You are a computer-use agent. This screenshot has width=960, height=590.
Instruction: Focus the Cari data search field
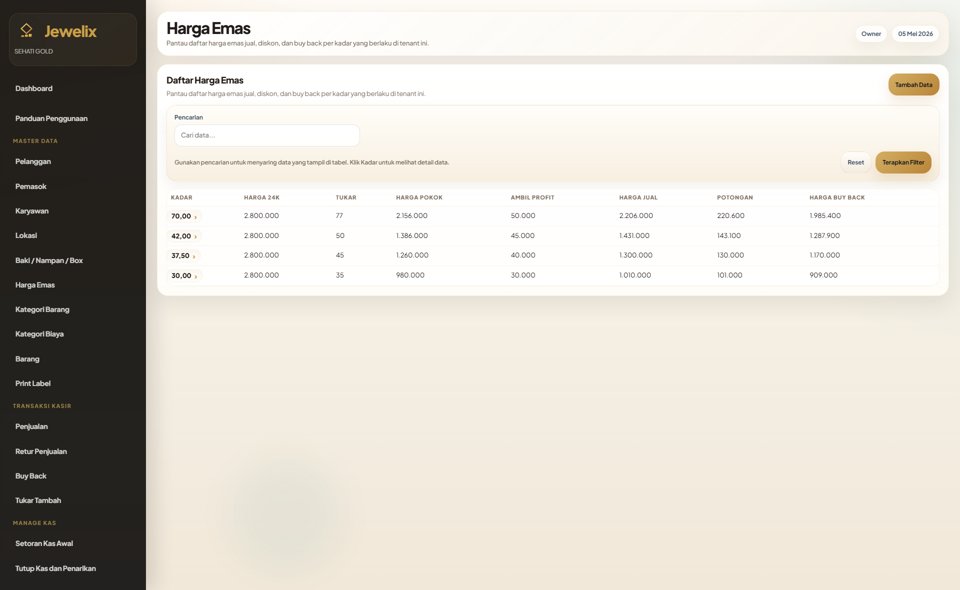[x=267, y=135]
